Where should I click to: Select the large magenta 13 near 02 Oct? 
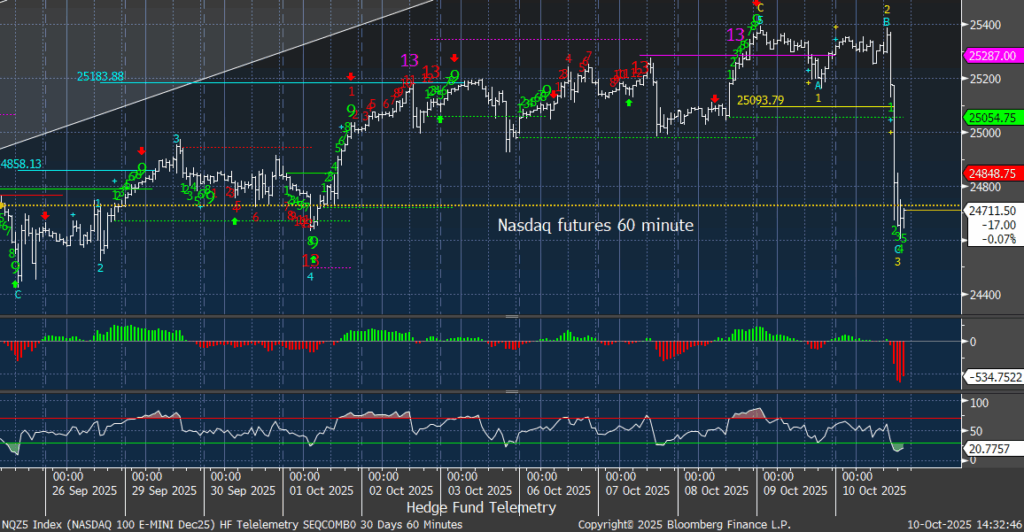click(409, 60)
